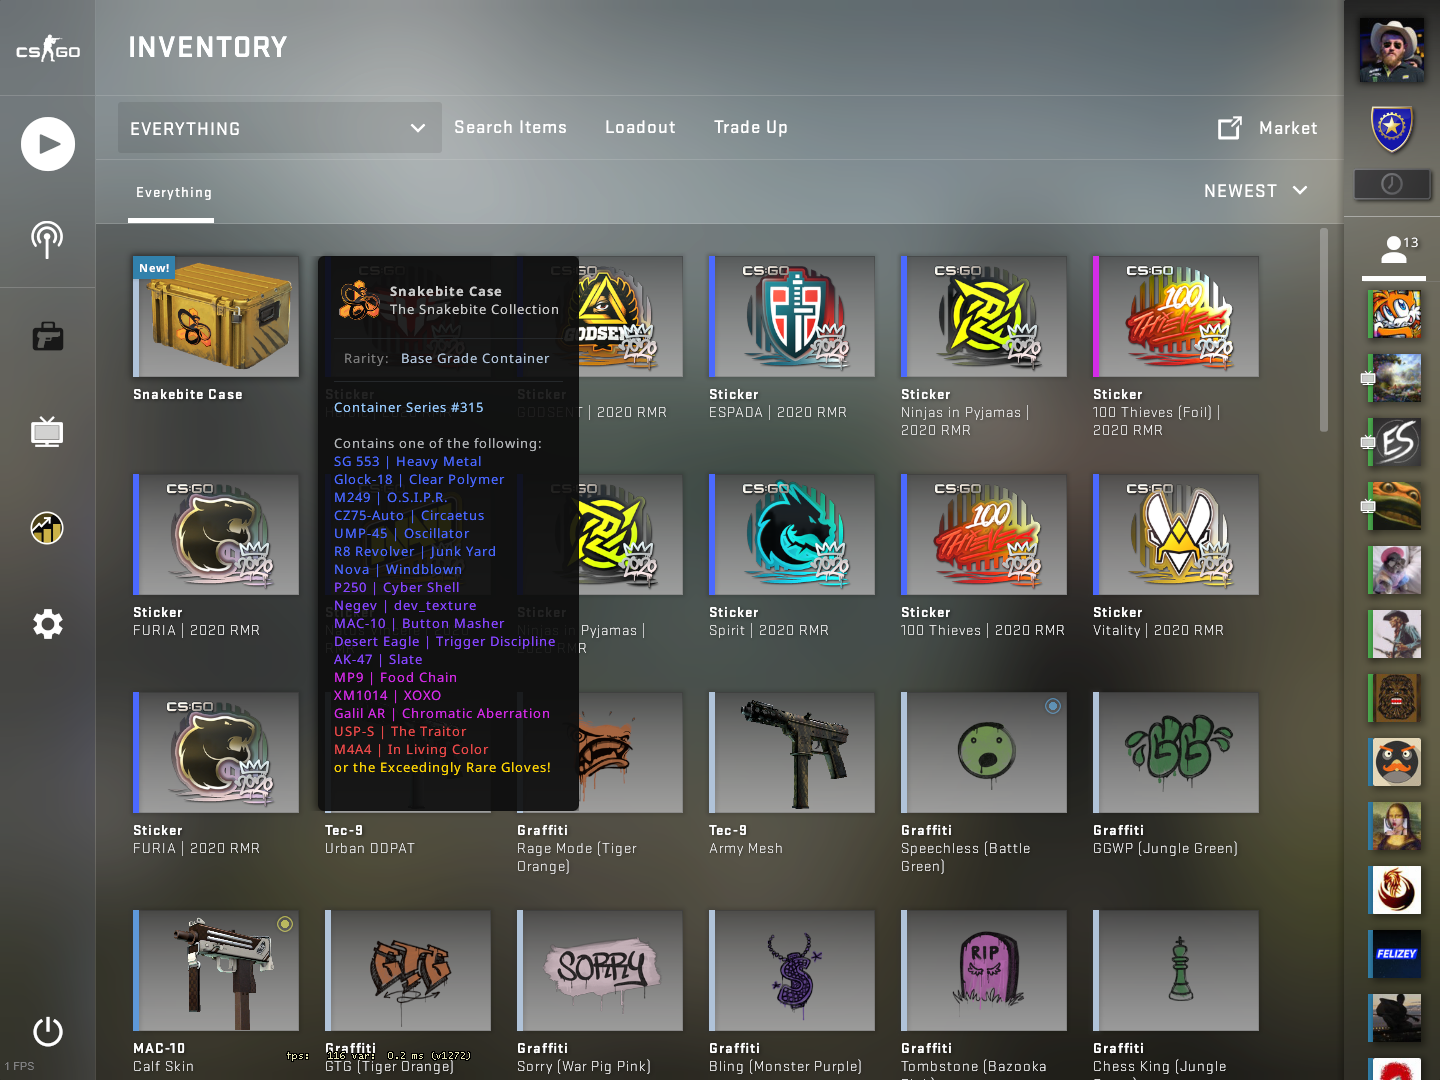Screen dimensions: 1440x1080
Task: Select the Tec-9 Army Mesh item
Action: (x=792, y=753)
